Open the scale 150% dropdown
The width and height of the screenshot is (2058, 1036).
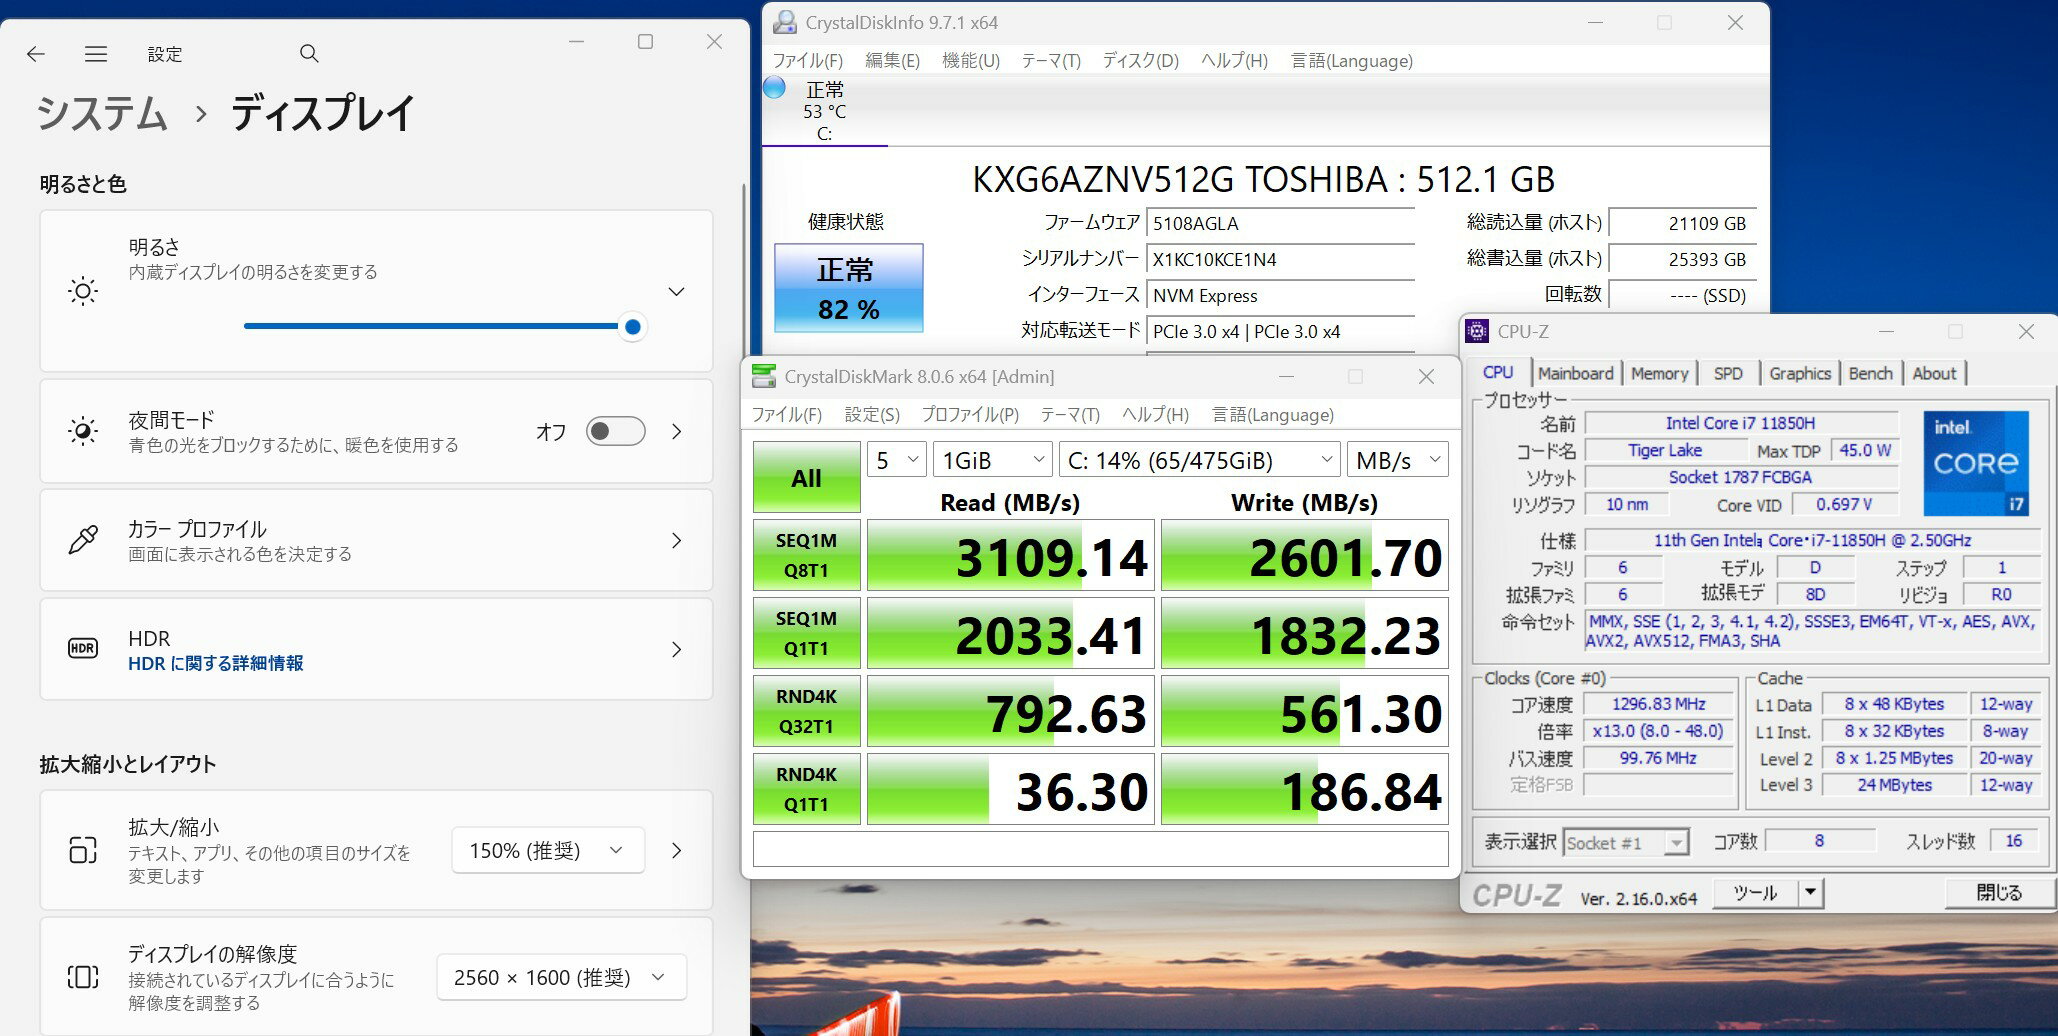point(546,851)
